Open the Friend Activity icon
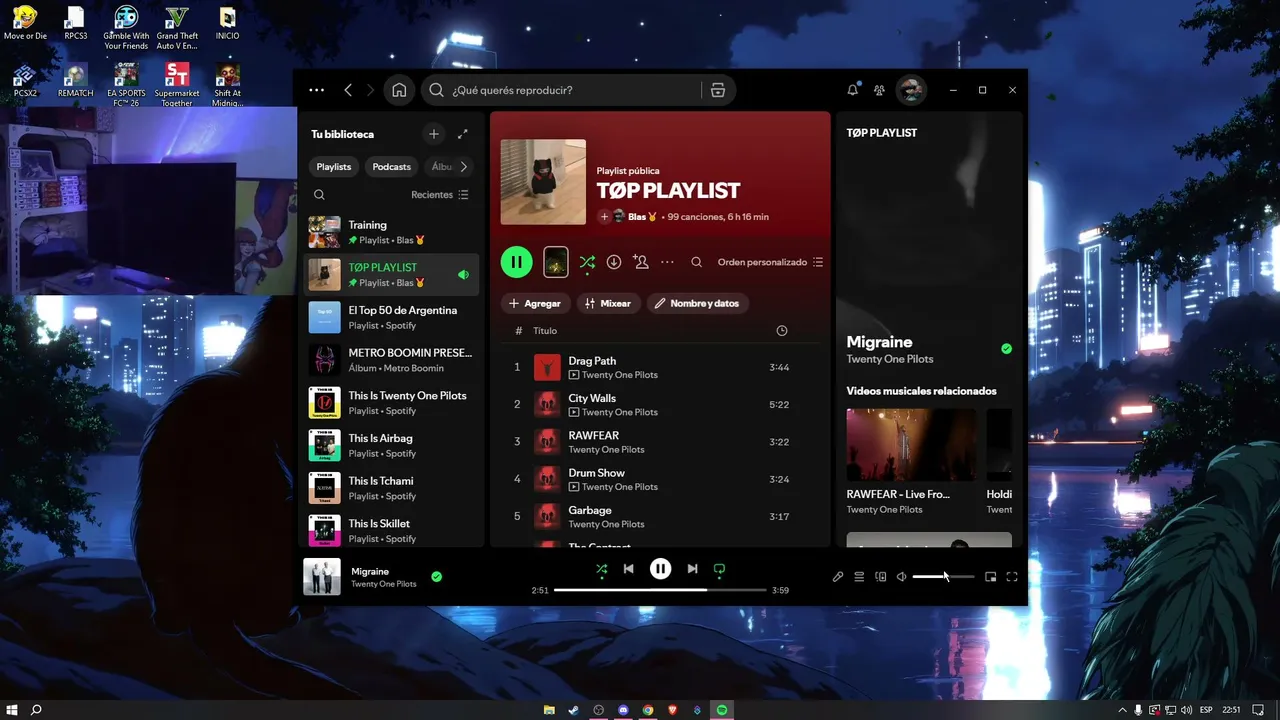Screen dimensions: 1280x720 [879, 90]
